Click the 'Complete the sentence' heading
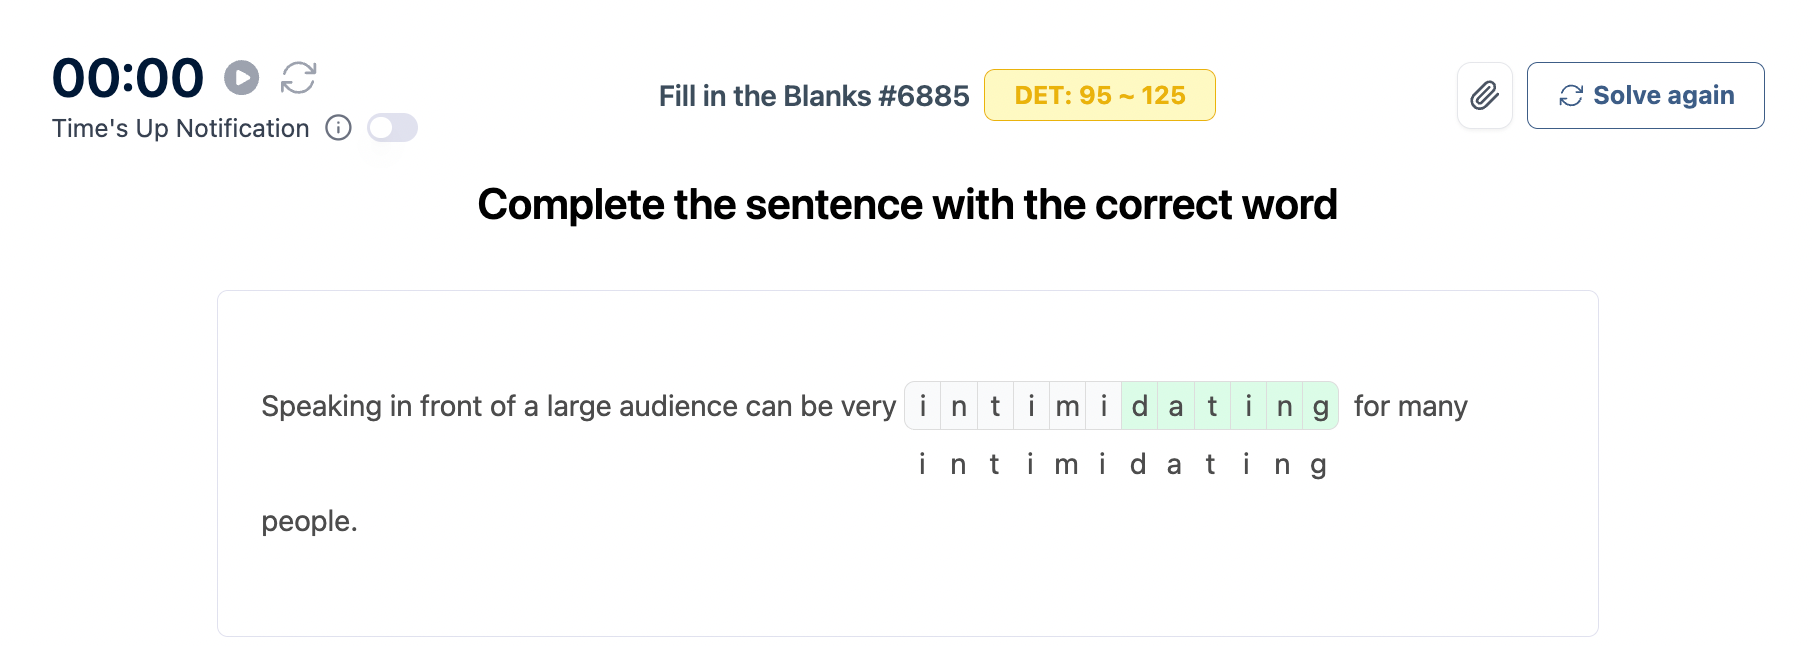Image resolution: width=1812 pixels, height=646 pixels. (x=907, y=205)
